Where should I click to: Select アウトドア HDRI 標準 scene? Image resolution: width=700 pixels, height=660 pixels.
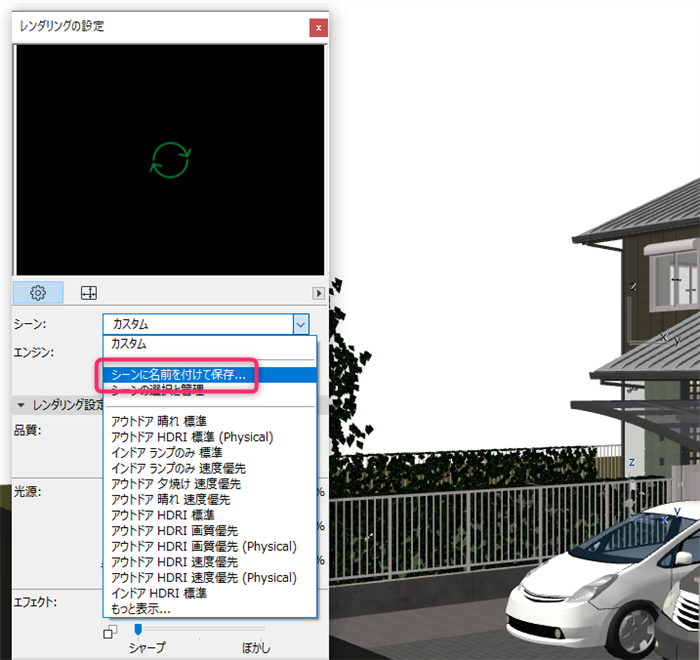click(210, 515)
